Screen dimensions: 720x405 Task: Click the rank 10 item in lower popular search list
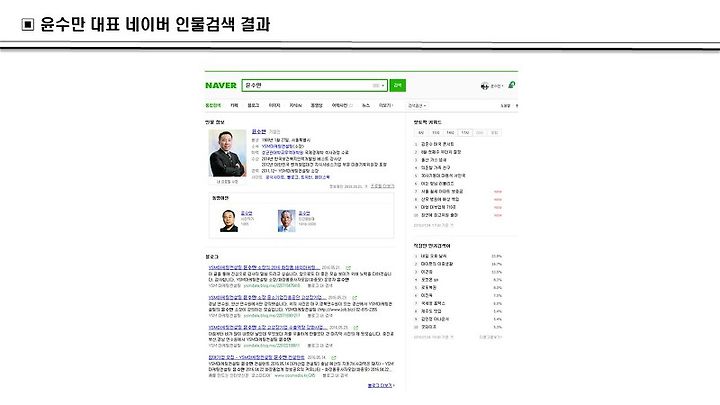[x=428, y=327]
